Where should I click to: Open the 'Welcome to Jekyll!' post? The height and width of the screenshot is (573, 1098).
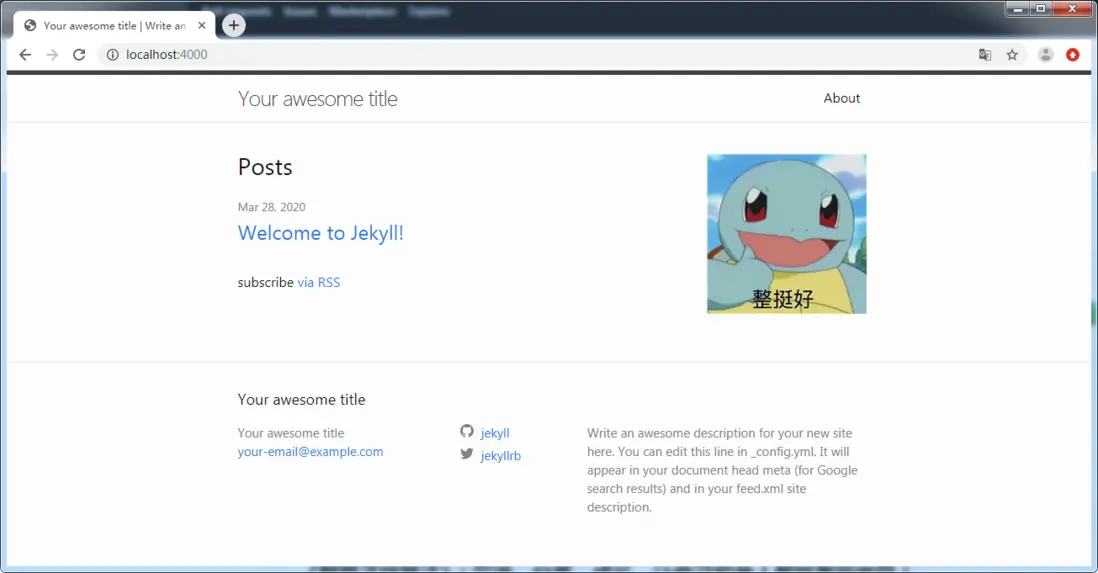click(x=321, y=233)
